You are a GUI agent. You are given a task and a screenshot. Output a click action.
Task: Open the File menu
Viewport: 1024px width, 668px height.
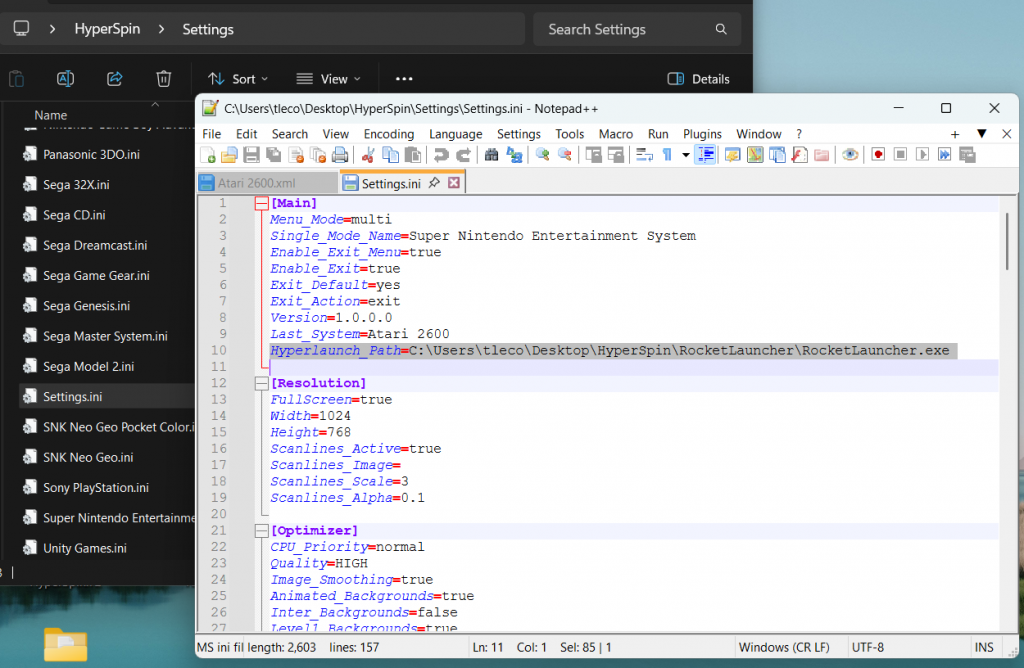click(x=212, y=134)
